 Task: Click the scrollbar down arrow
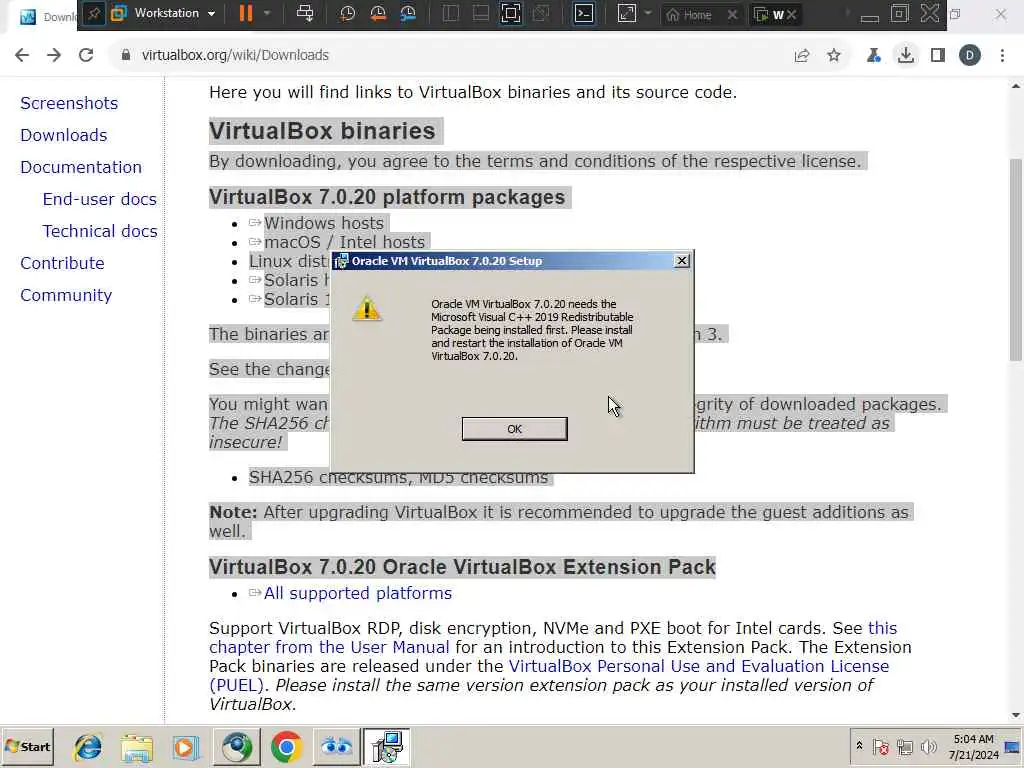pos(1016,715)
